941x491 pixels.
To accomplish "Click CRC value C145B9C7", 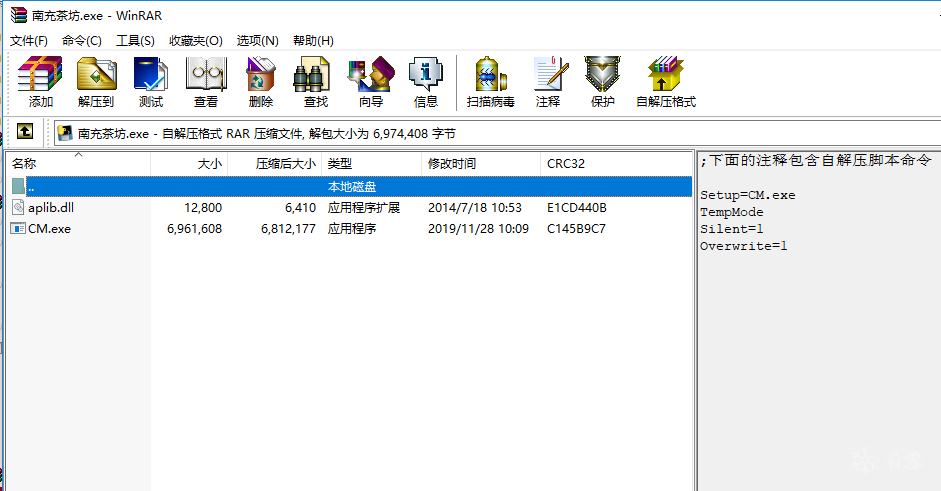I will tap(576, 229).
